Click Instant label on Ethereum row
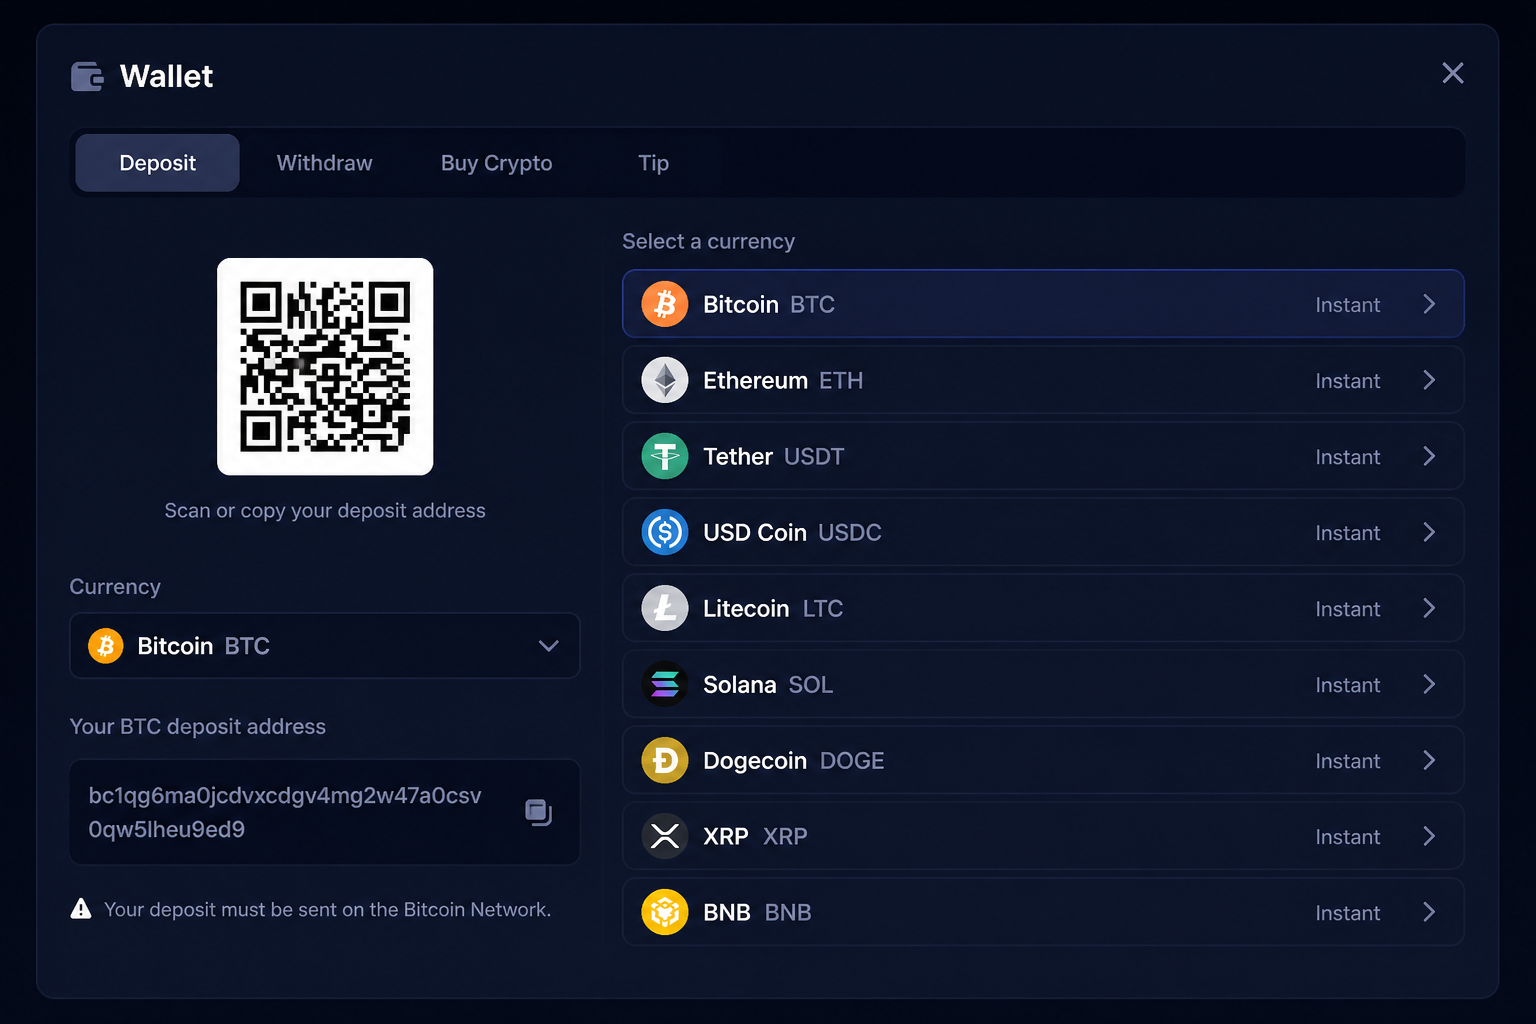Image resolution: width=1536 pixels, height=1024 pixels. 1347,381
